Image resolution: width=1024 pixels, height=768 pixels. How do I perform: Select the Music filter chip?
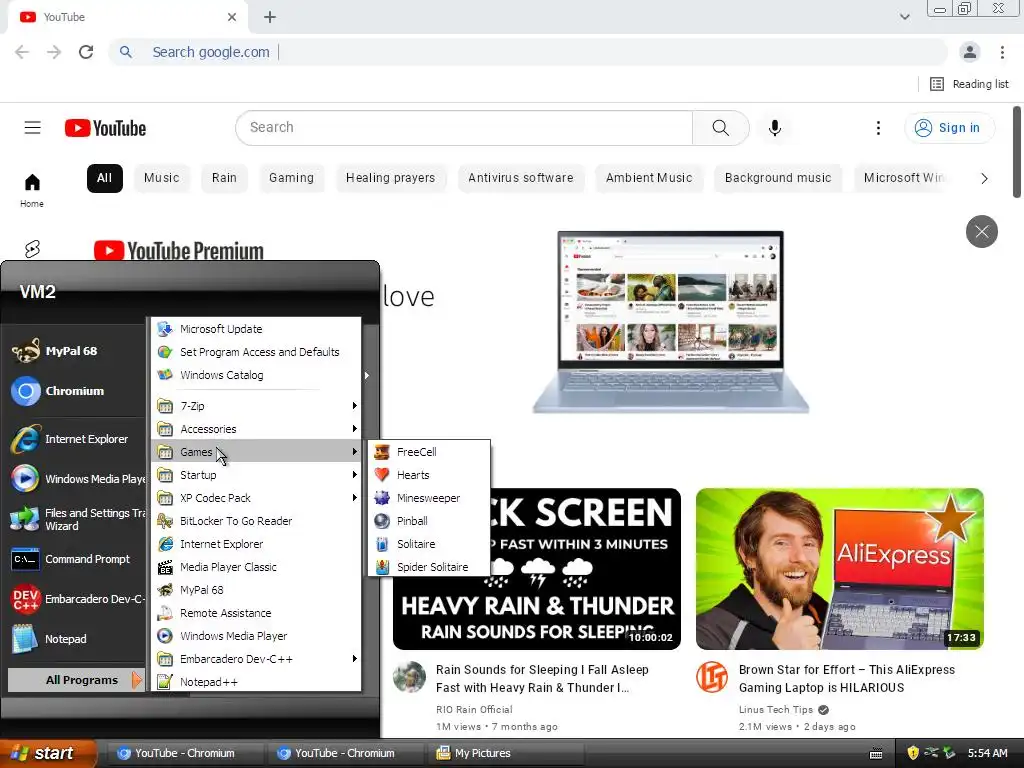[x=161, y=178]
